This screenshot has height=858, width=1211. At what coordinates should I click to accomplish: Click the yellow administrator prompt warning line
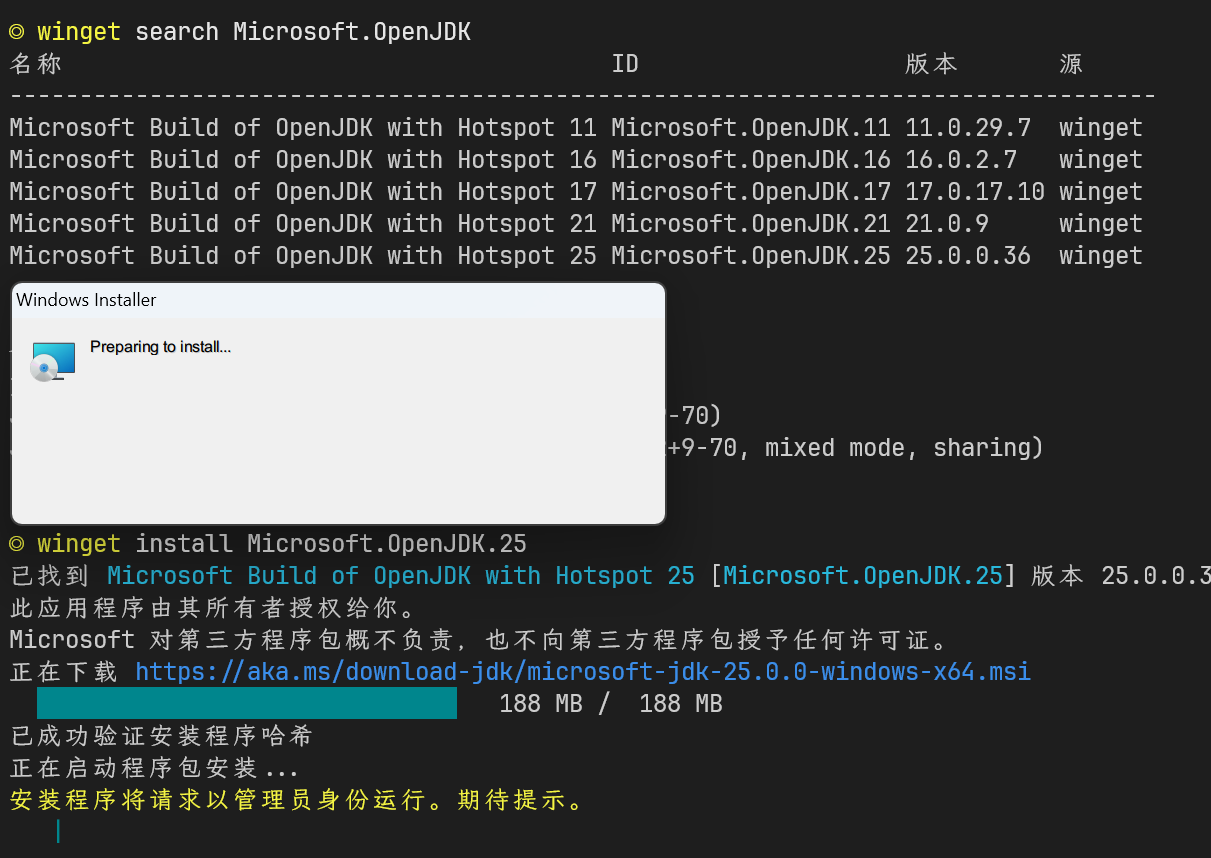coord(296,800)
